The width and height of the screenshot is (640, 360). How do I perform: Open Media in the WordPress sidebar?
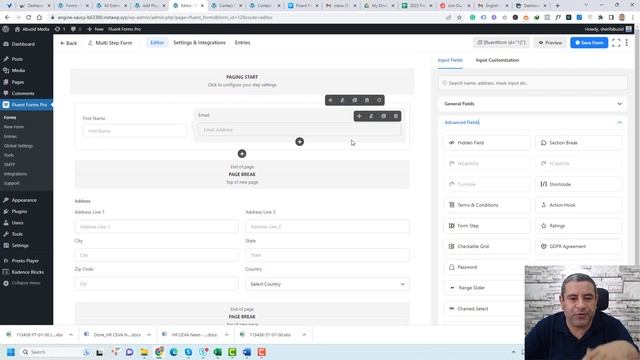point(26,71)
